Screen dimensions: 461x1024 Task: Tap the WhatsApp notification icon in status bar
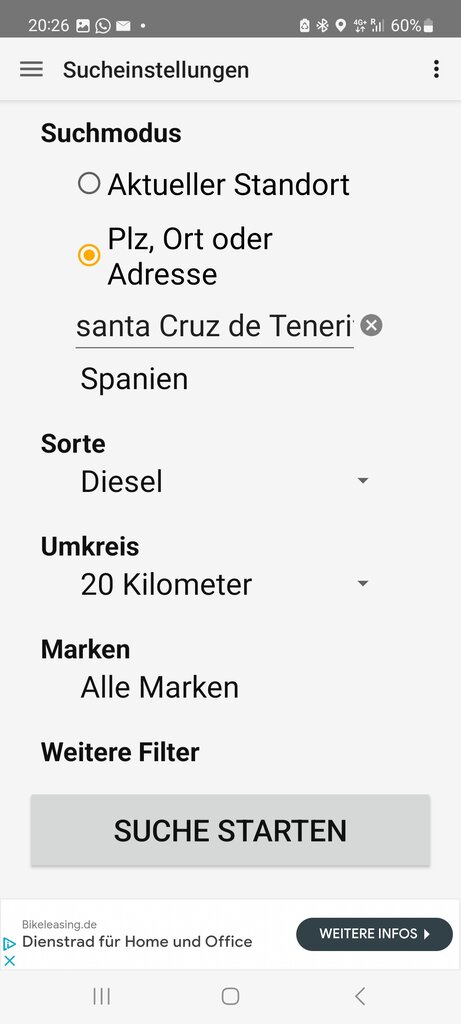coord(103,25)
